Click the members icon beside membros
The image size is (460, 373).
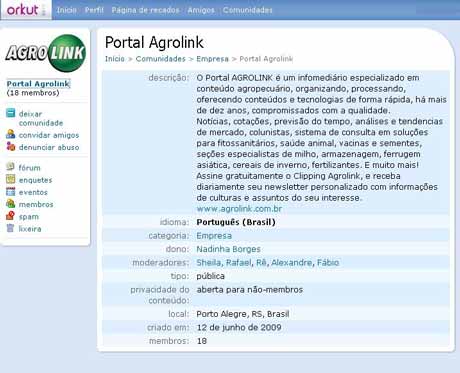[11, 204]
